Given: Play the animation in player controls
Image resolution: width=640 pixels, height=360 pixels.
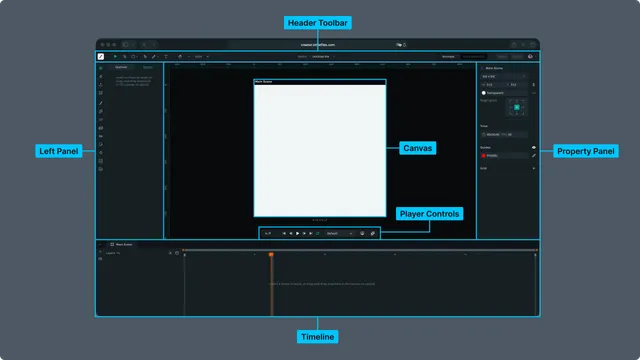Looking at the screenshot, I should click(298, 233).
